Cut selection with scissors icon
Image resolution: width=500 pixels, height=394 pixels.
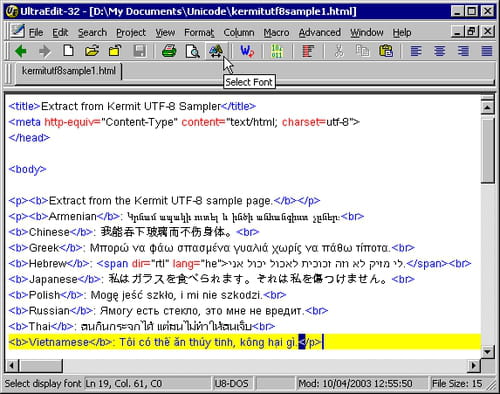pyautogui.click(x=339, y=51)
